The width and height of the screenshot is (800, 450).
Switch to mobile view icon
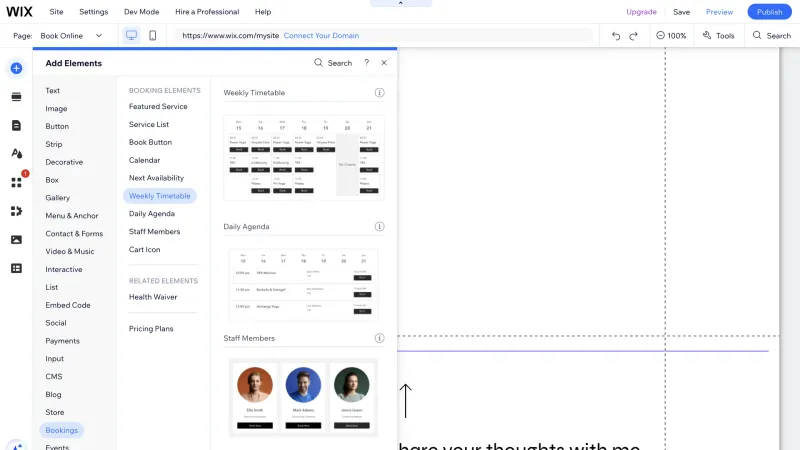click(153, 35)
